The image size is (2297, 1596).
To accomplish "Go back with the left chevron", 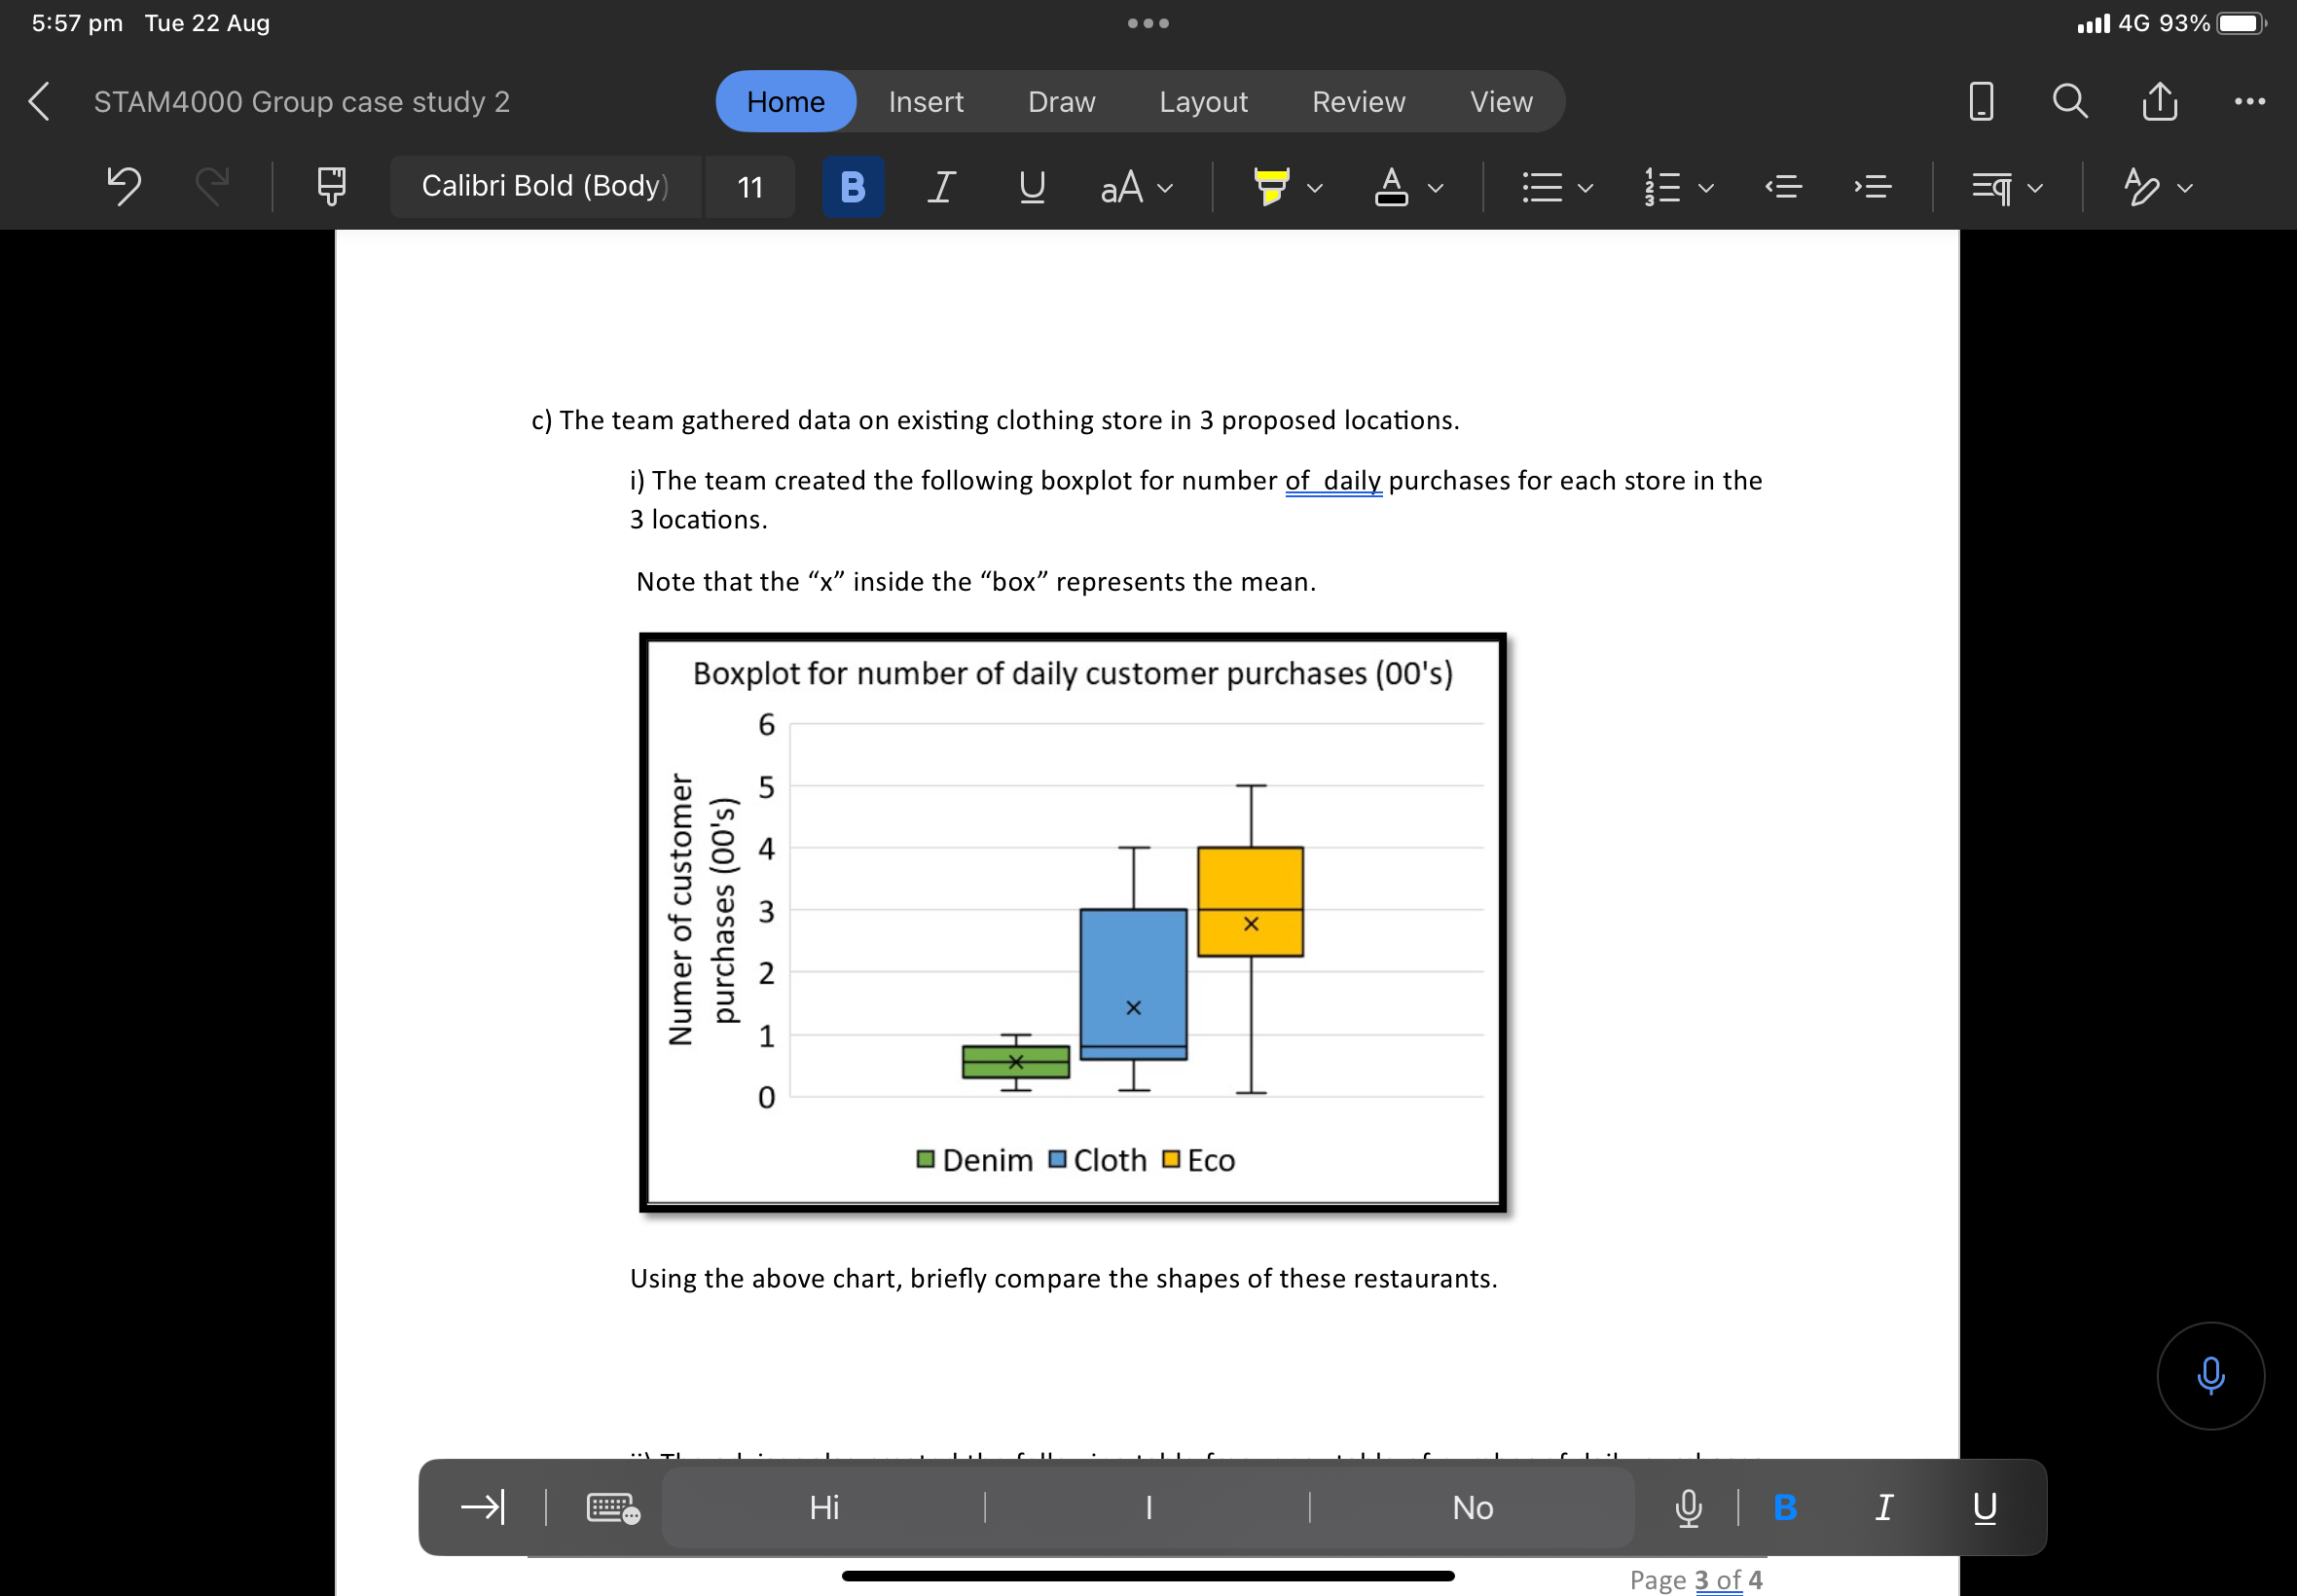I will tap(39, 101).
